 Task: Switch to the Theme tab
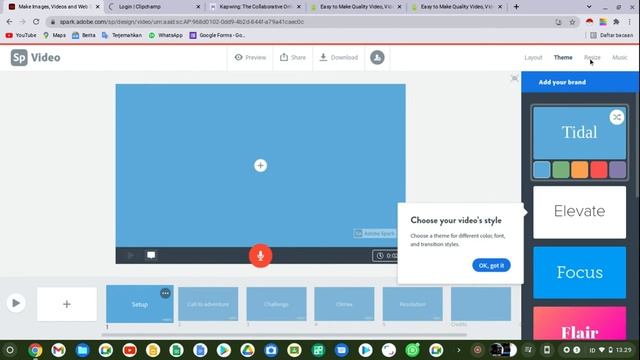coord(563,58)
